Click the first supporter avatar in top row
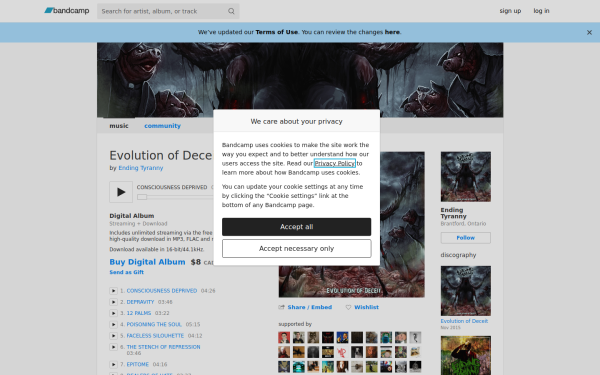This screenshot has height=375, width=600. tap(284, 338)
